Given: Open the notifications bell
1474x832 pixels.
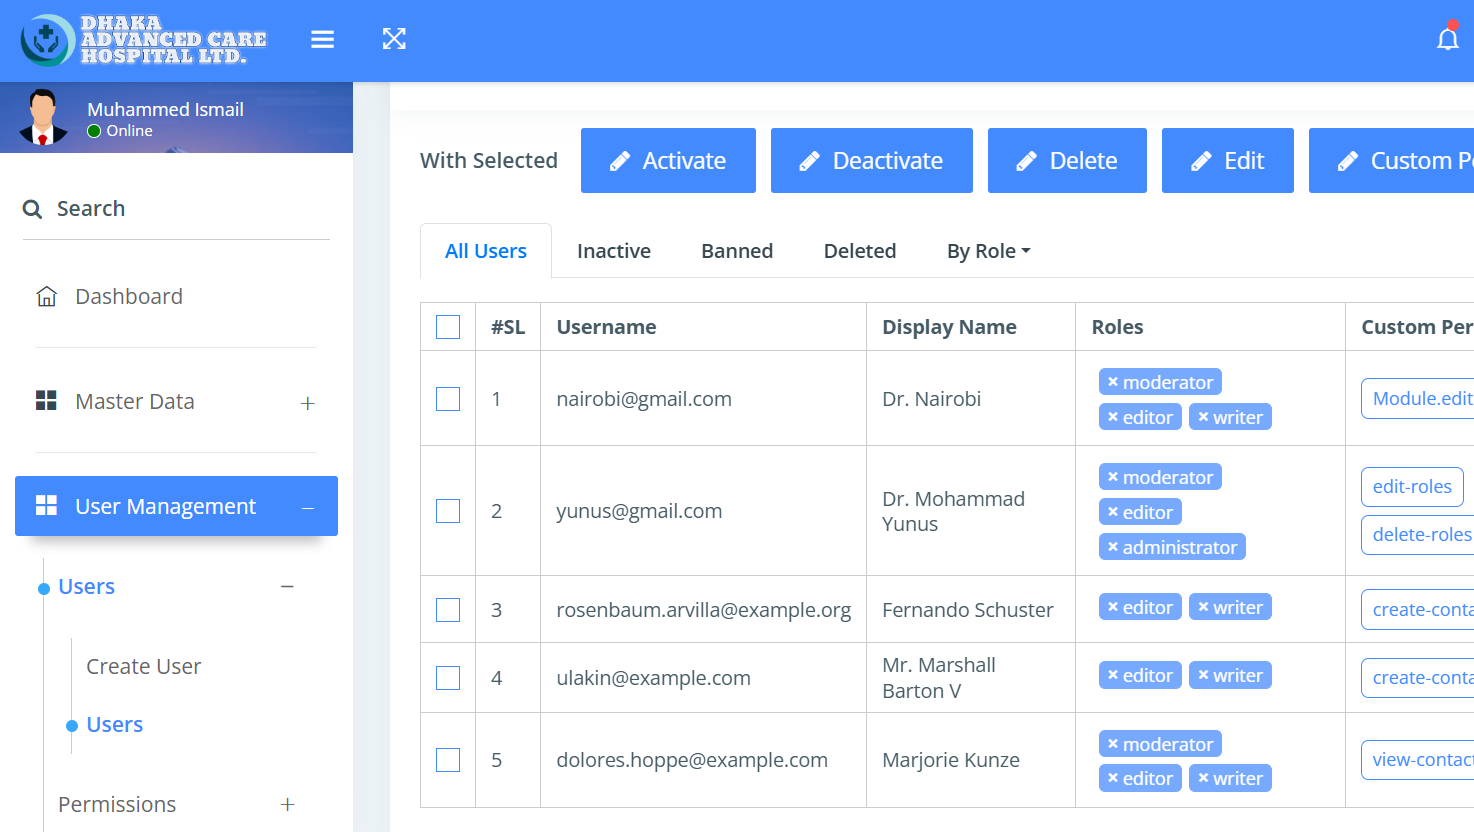Looking at the screenshot, I should tap(1447, 39).
